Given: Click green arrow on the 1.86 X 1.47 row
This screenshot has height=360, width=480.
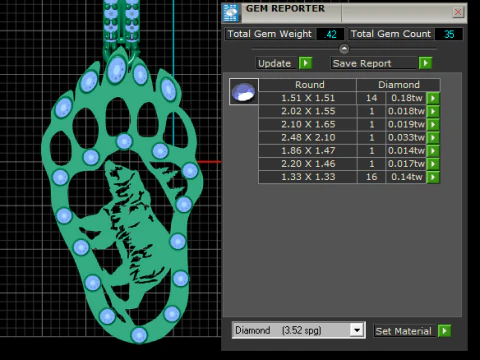Looking at the screenshot, I should pos(433,151).
